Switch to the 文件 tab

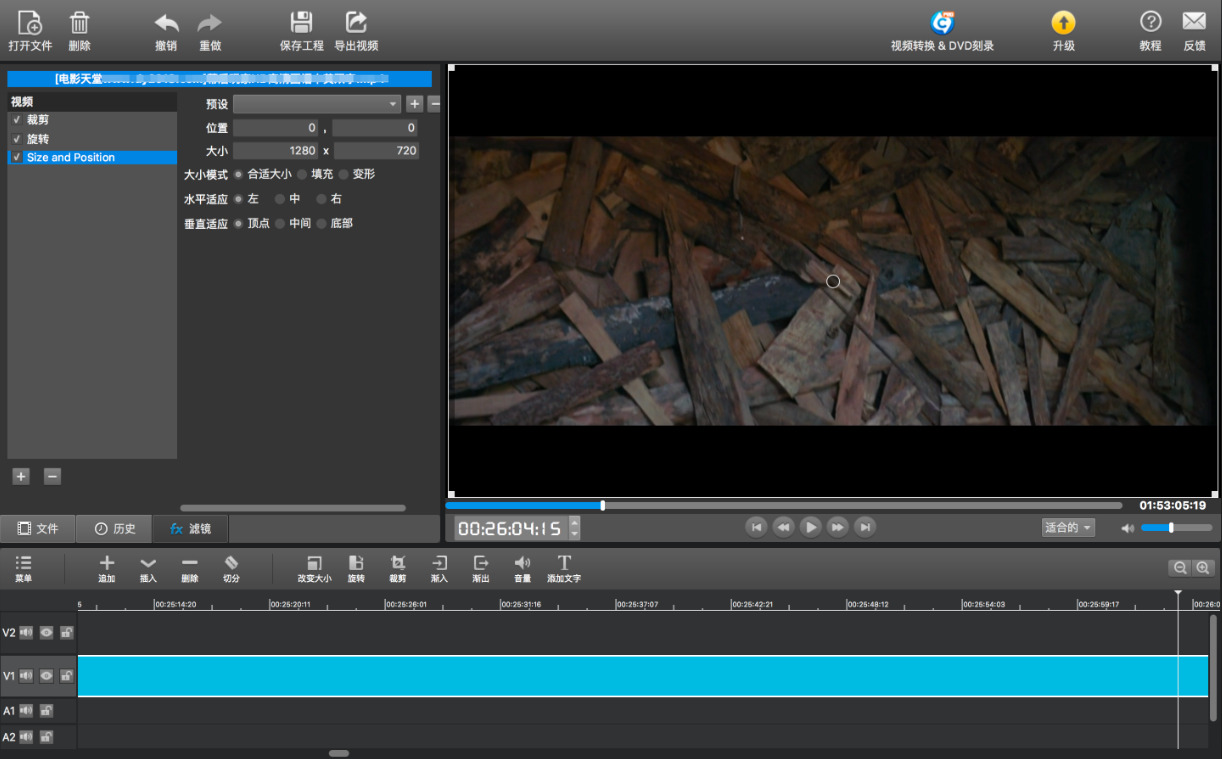coord(38,528)
